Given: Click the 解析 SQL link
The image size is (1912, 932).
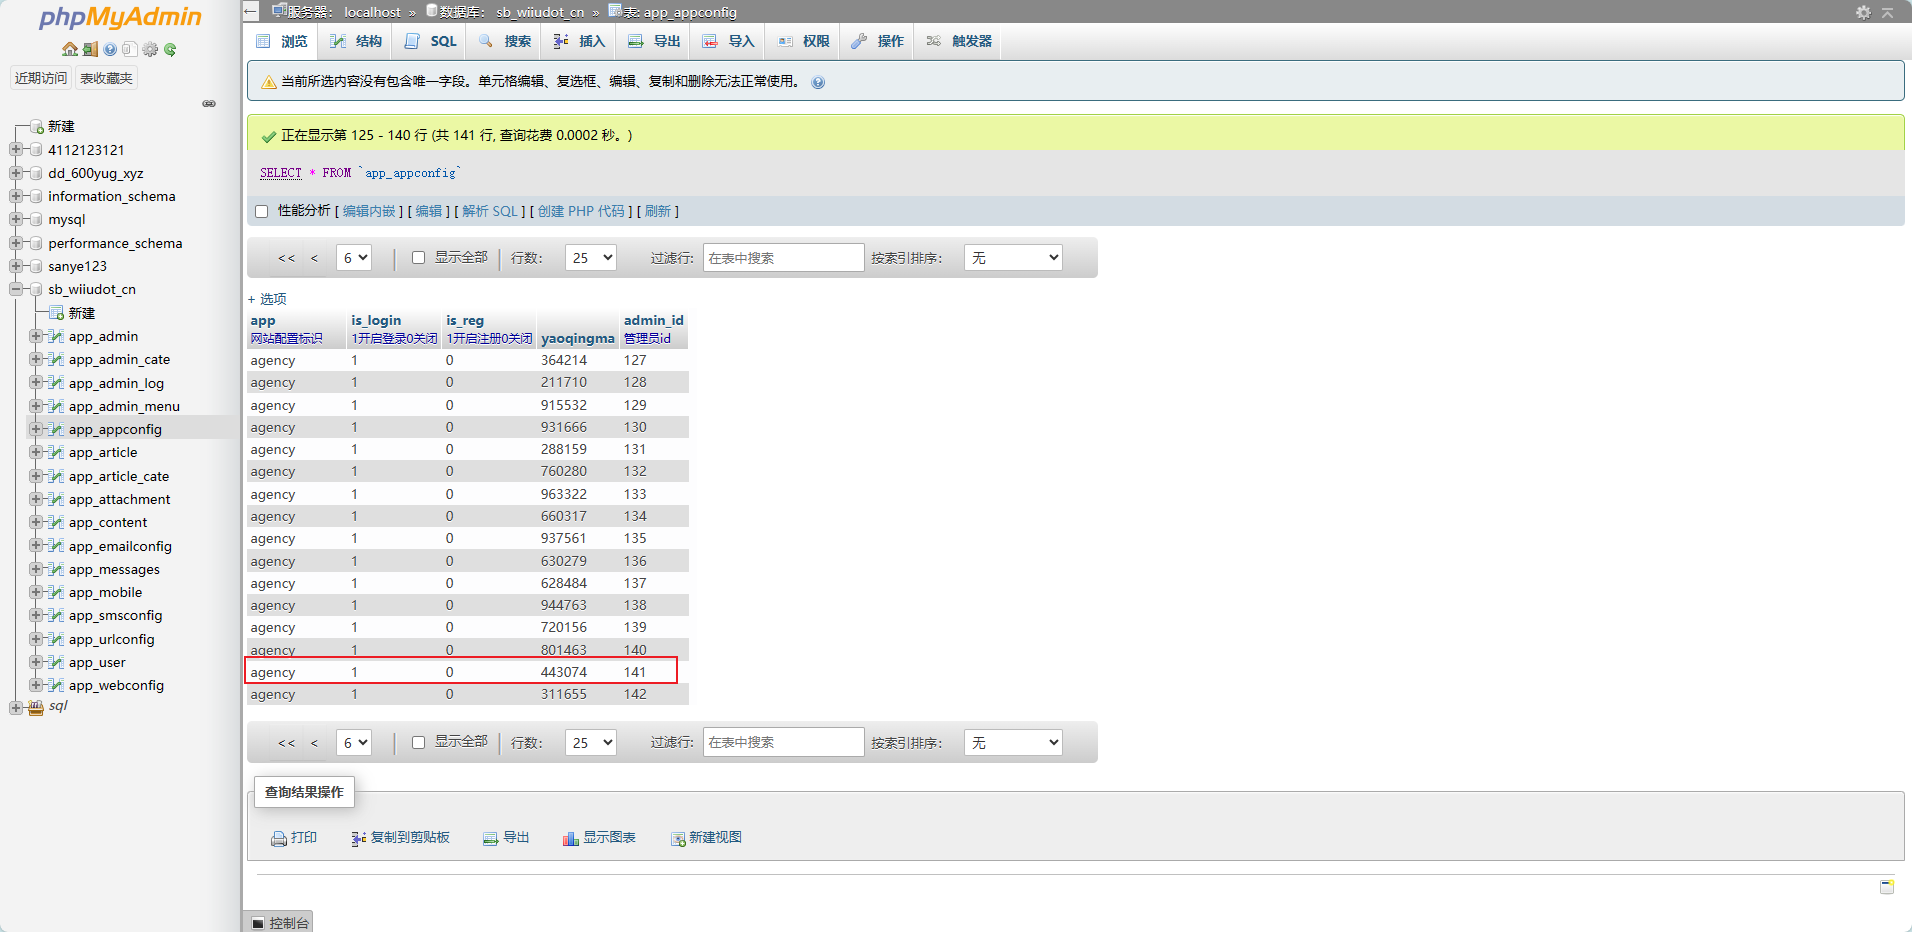Looking at the screenshot, I should click(x=490, y=212).
